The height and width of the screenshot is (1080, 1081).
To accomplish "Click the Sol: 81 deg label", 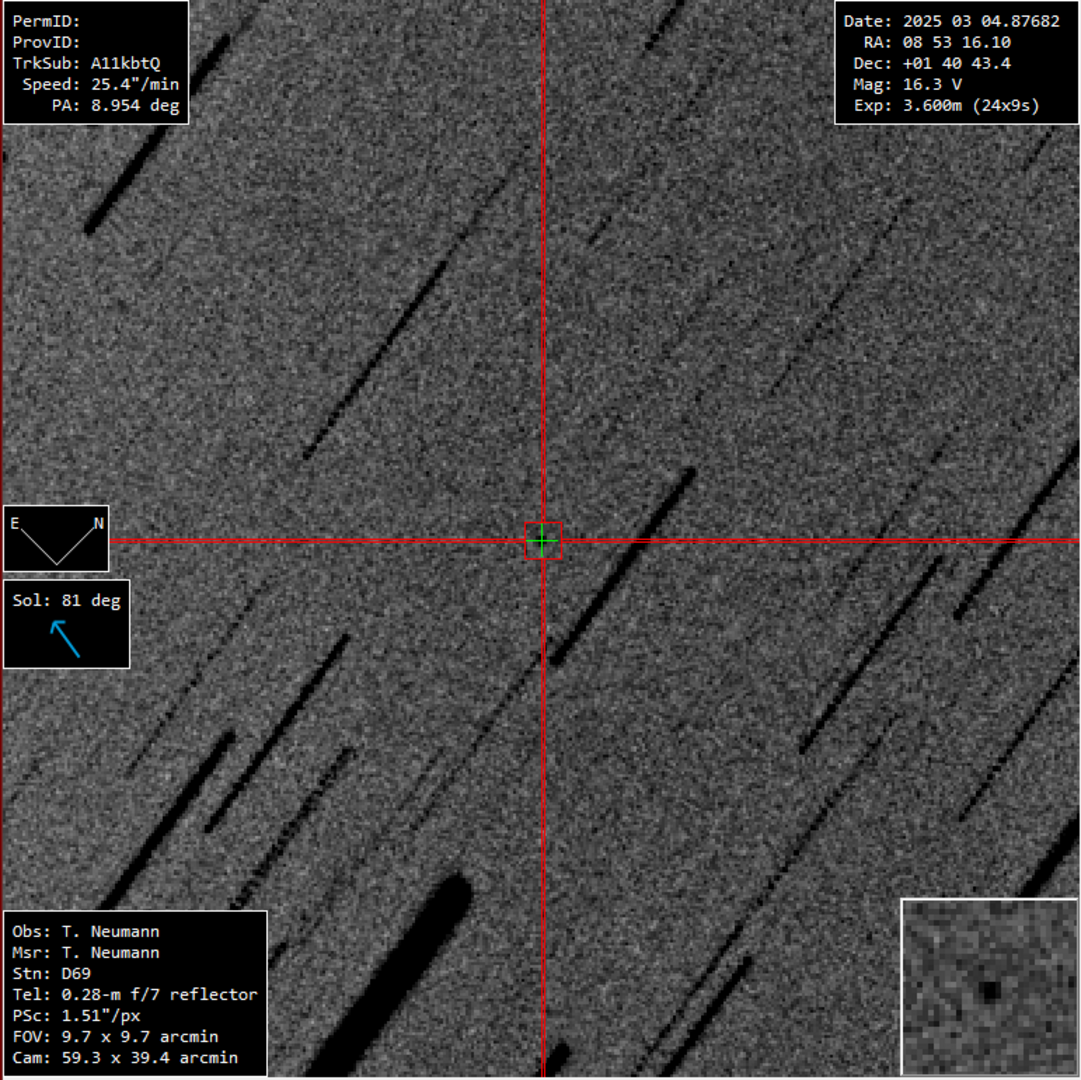I will click(66, 601).
